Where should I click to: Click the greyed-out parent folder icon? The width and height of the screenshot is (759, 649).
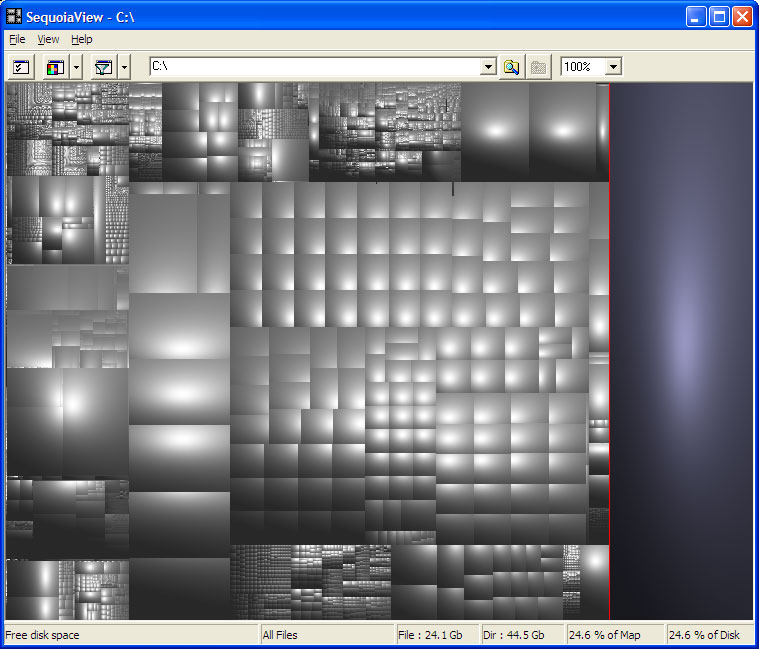tap(538, 67)
